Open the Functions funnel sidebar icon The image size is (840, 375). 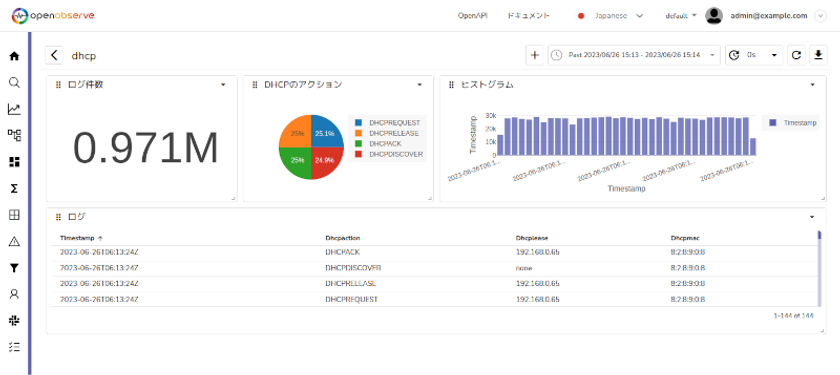pos(14,268)
